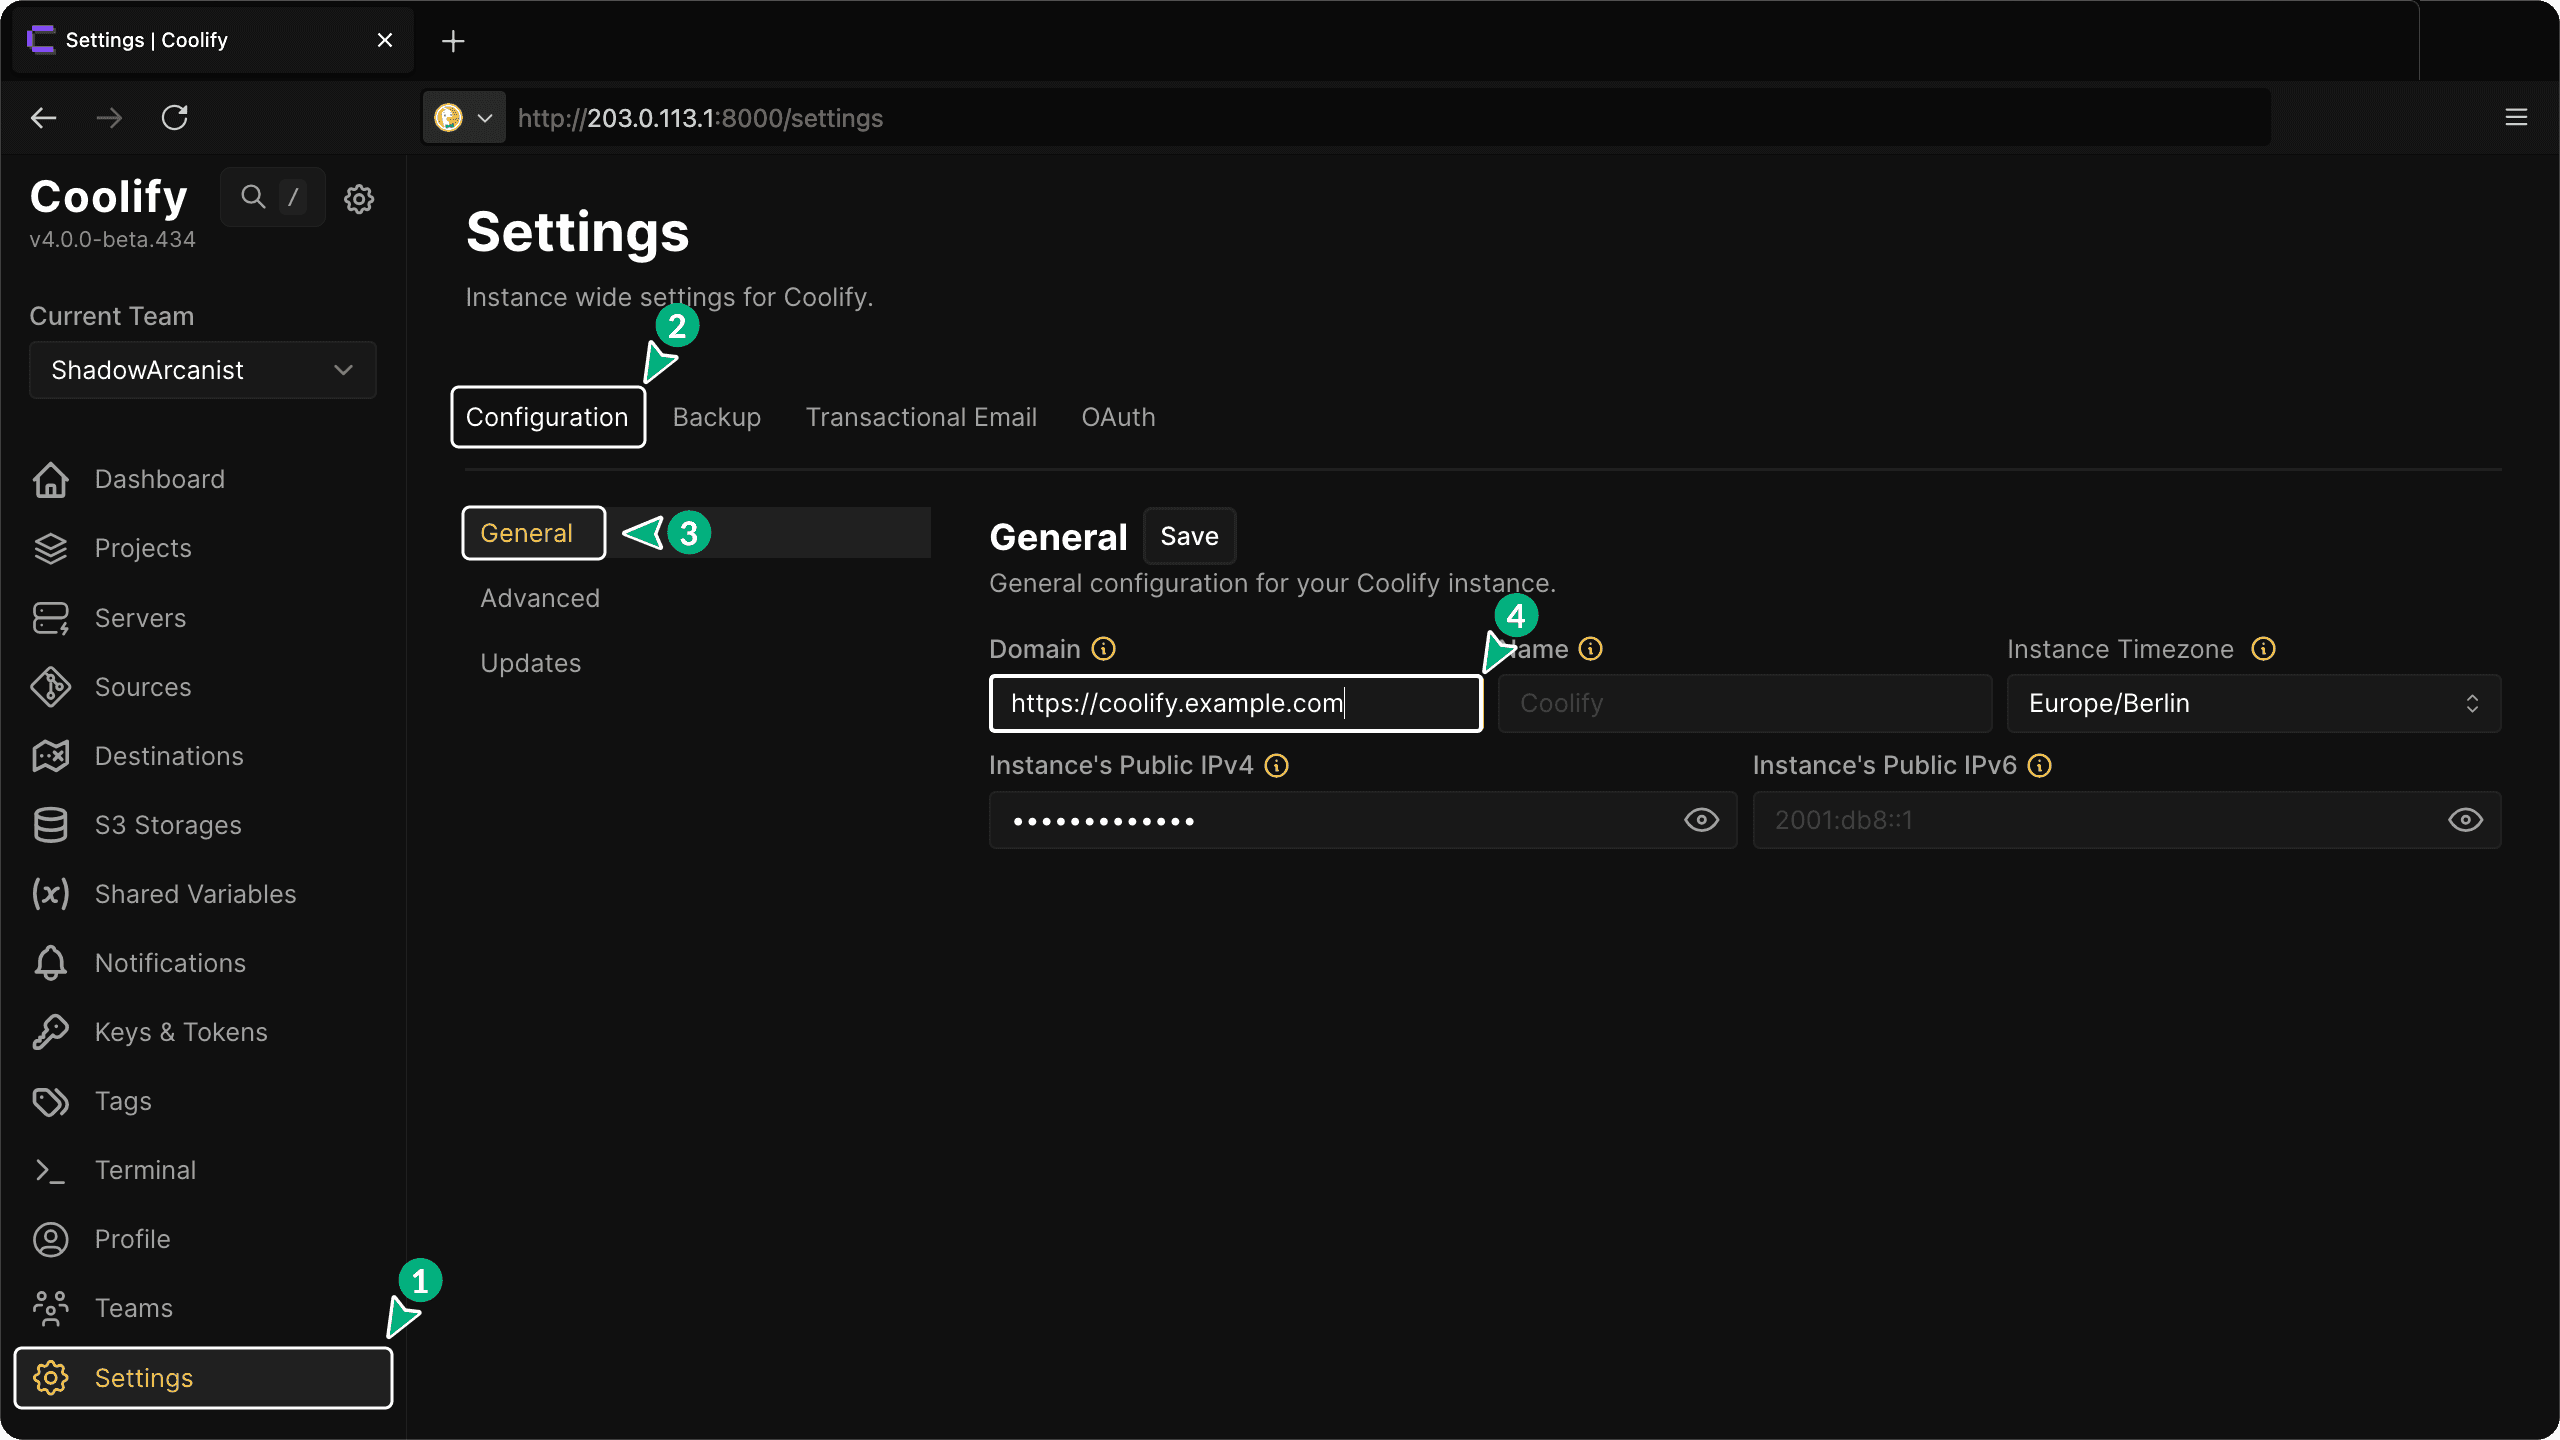Click the Domain info tooltip icon
Screen dimensions: 2560x1440
click(1103, 649)
